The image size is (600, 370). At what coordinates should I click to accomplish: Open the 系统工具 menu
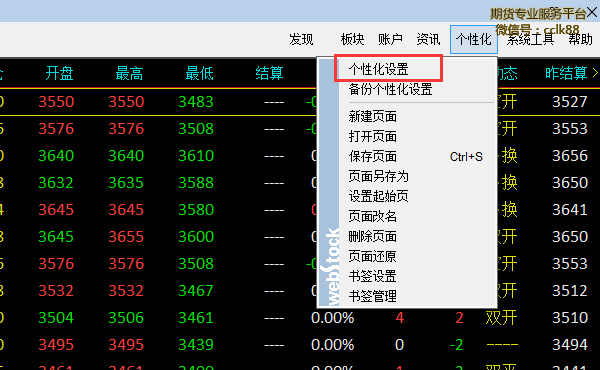point(530,39)
